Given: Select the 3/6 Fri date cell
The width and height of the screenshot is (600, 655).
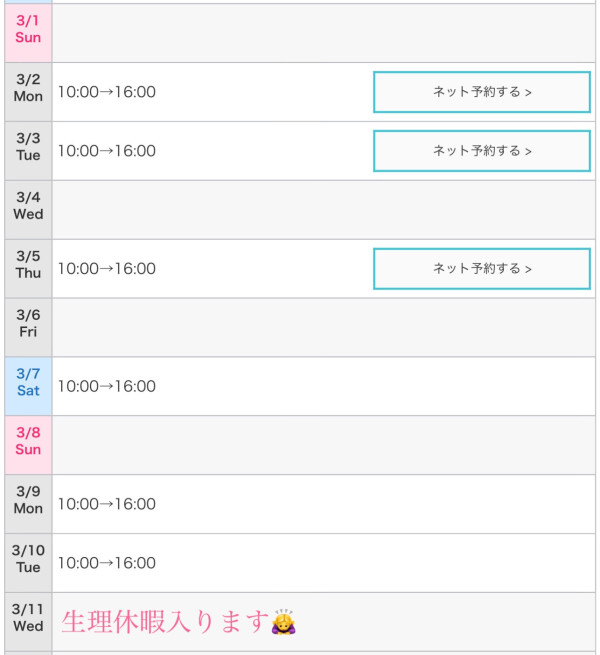Looking at the screenshot, I should tap(28, 324).
